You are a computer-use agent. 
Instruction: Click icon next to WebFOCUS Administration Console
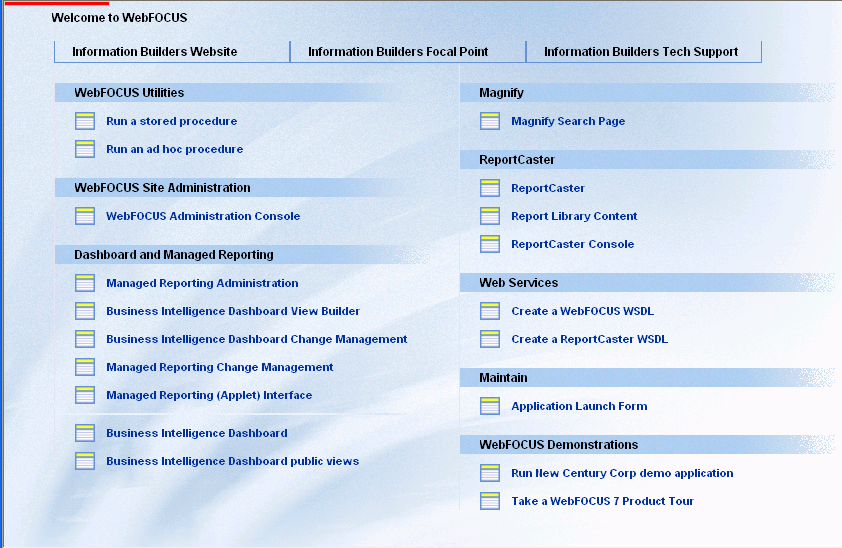pyautogui.click(x=85, y=216)
